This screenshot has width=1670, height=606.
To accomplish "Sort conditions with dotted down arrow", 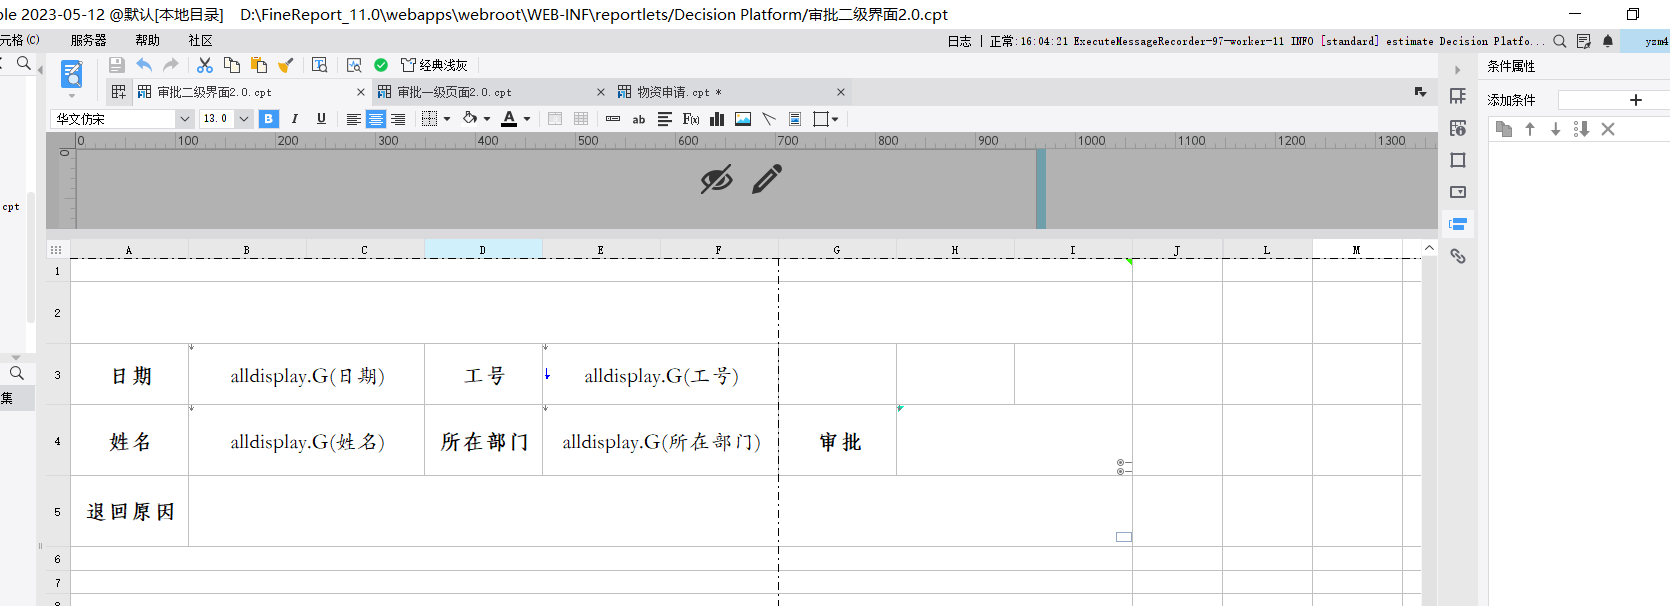I will click(1581, 129).
